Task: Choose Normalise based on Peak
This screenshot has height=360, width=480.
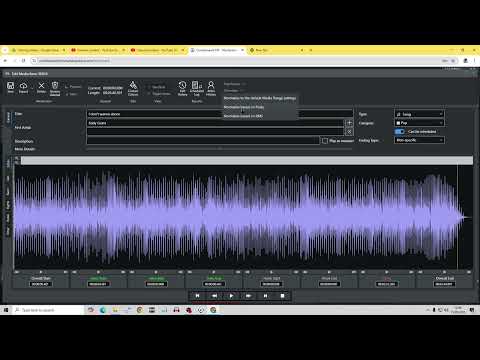Action: 260,107
